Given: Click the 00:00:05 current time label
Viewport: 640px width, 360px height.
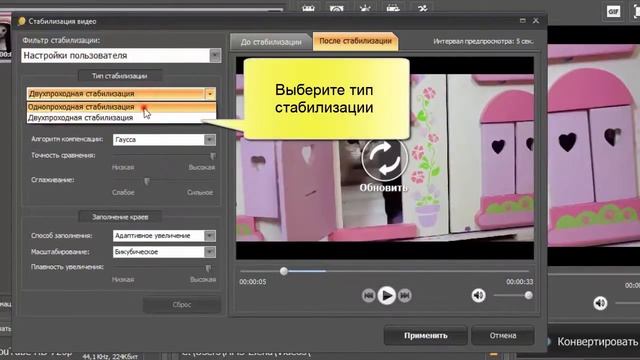Looking at the screenshot, I should 253,282.
